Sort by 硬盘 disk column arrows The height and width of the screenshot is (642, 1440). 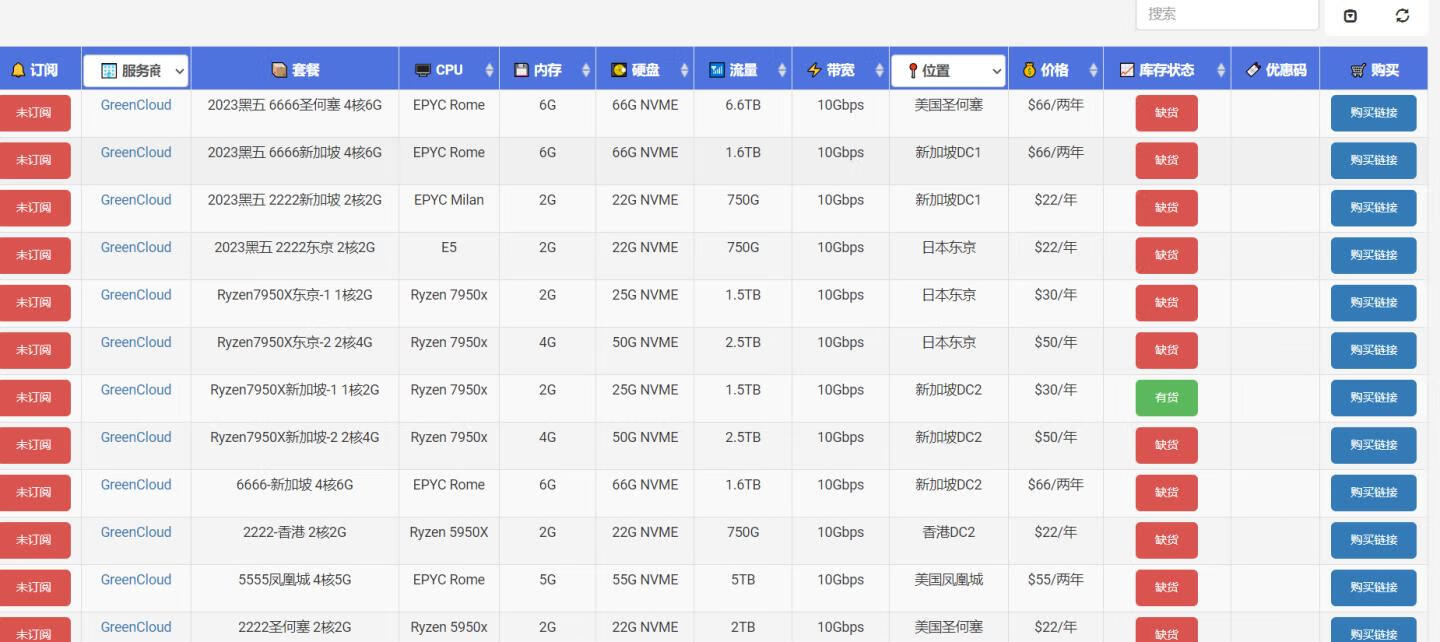pos(684,70)
